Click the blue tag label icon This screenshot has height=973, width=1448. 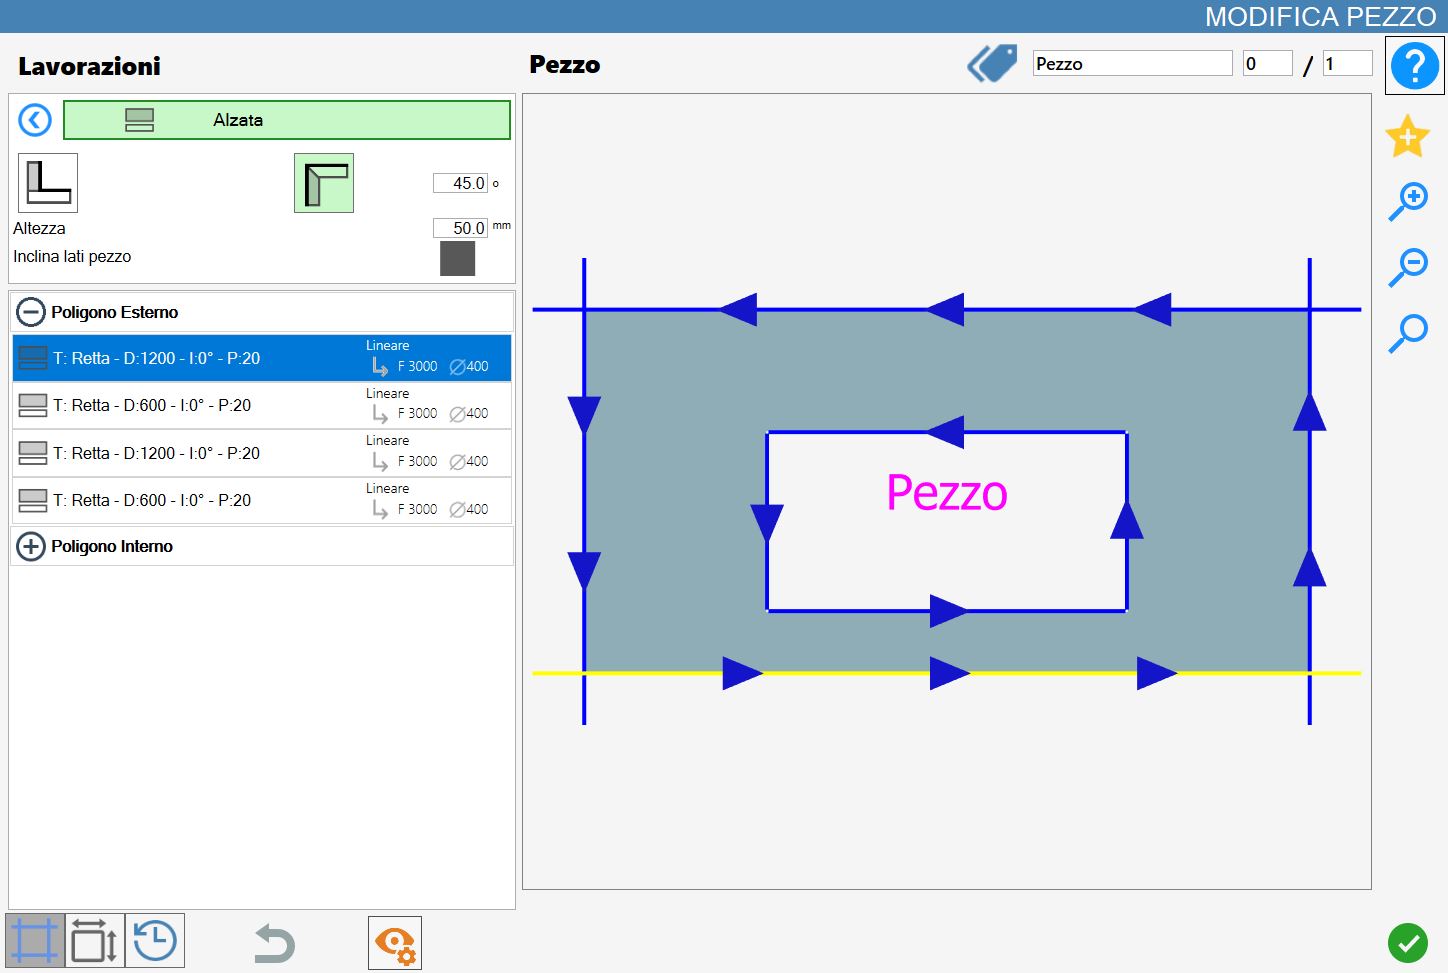(x=992, y=64)
